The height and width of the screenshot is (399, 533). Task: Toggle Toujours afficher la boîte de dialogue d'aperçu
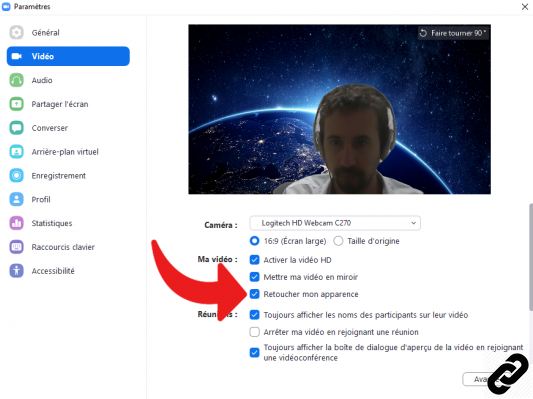254,352
